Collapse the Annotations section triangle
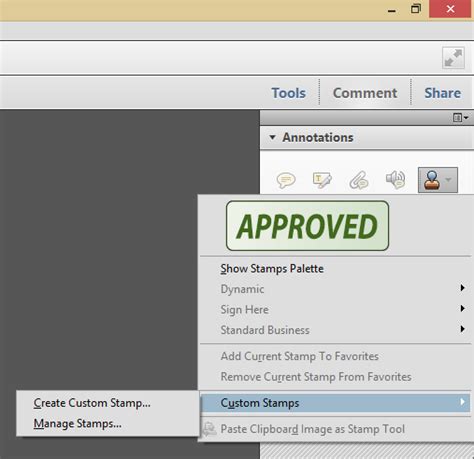Screen dimensions: 474x459 coord(272,137)
